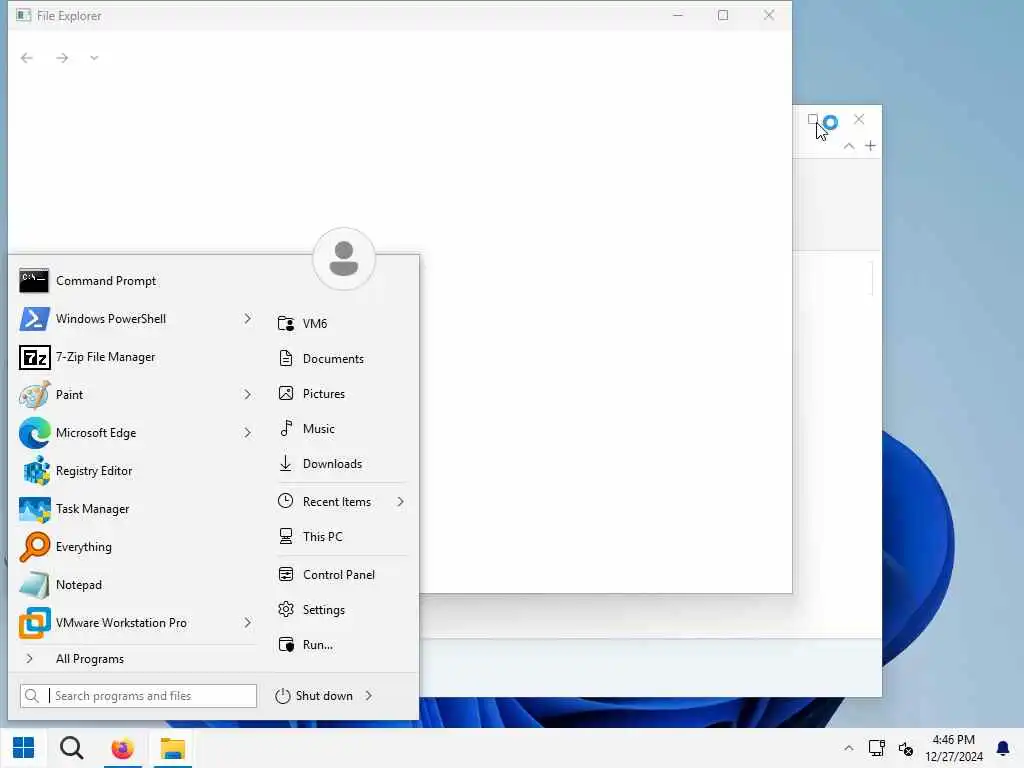
Task: Minimize the File Explorer window
Action: 679,15
